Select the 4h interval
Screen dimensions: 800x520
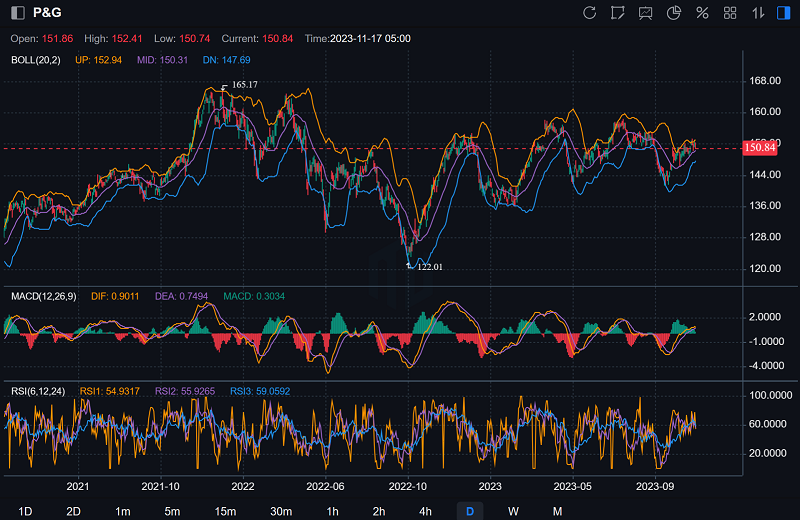tap(425, 511)
